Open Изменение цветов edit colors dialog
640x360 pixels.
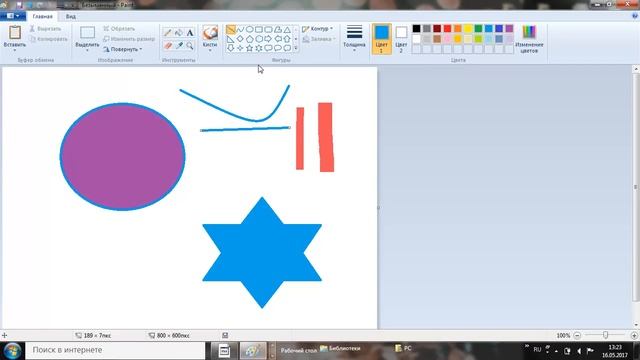(529, 39)
